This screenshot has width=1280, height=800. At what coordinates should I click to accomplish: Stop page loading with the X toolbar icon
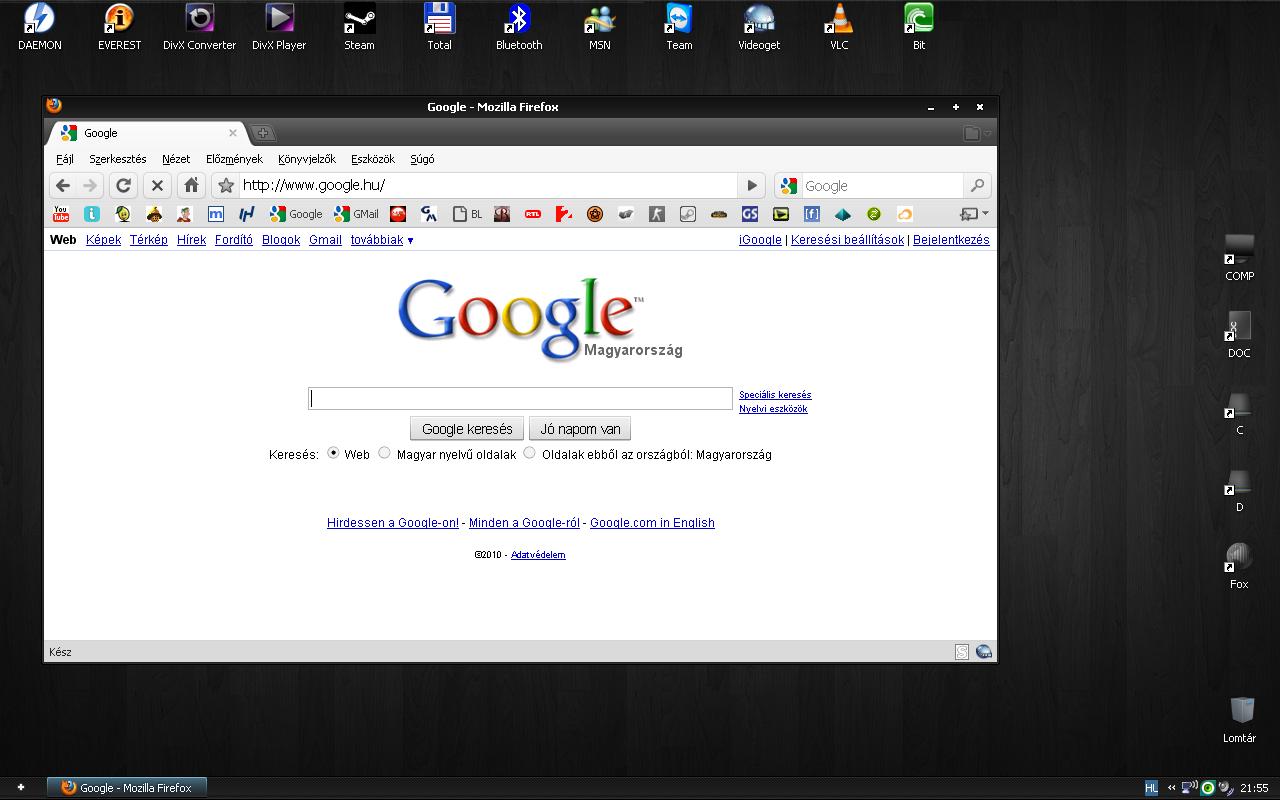pyautogui.click(x=157, y=185)
